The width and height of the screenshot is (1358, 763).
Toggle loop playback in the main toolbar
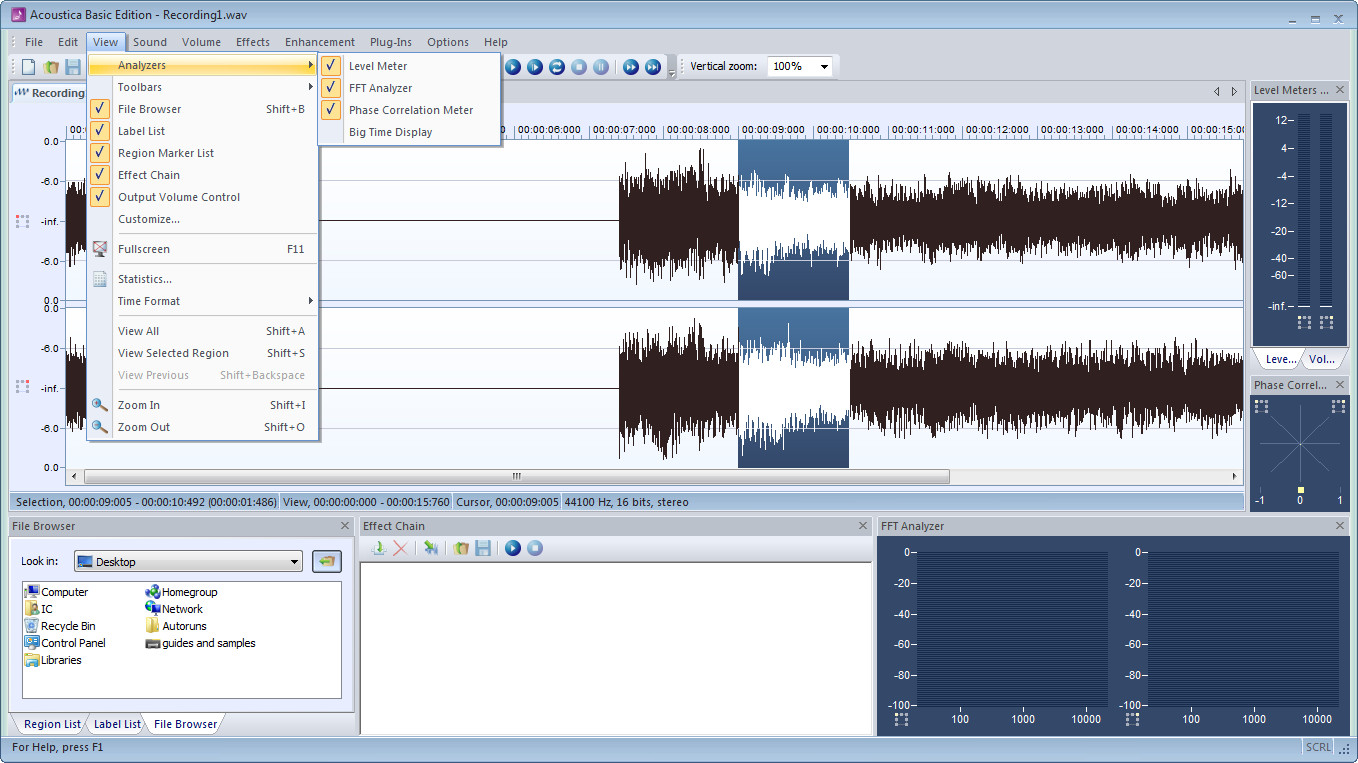pos(557,67)
